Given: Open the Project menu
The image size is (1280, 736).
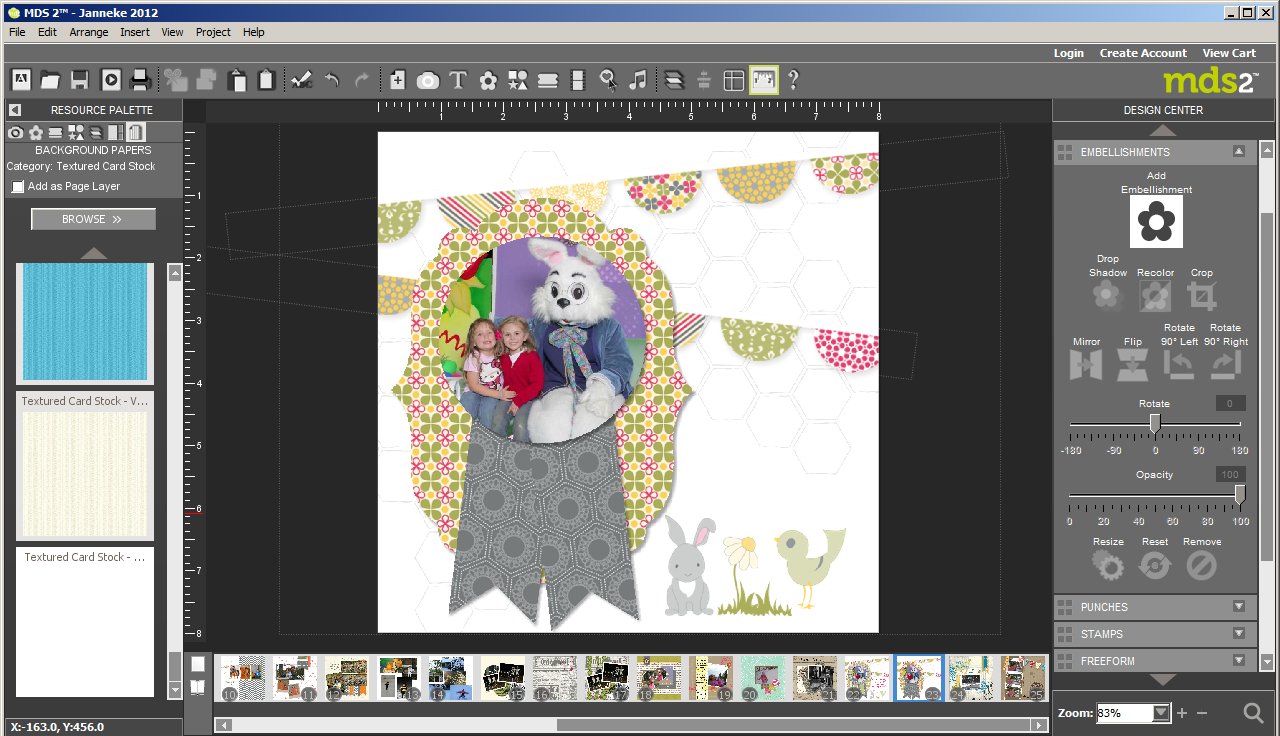Looking at the screenshot, I should click(213, 32).
